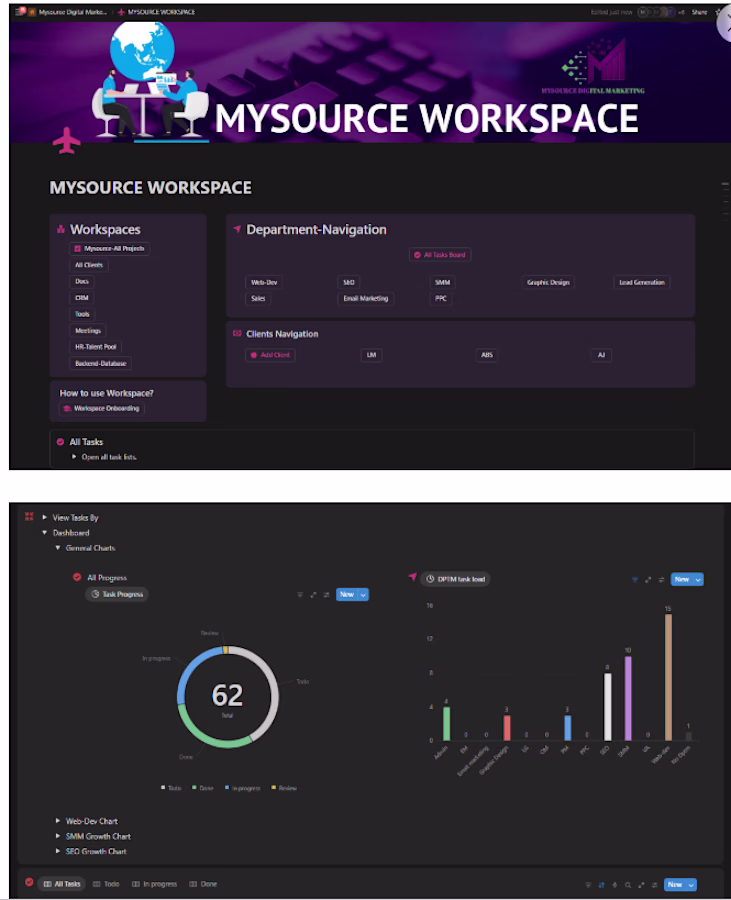Click the search icon in bottom toolbar

pos(628,885)
